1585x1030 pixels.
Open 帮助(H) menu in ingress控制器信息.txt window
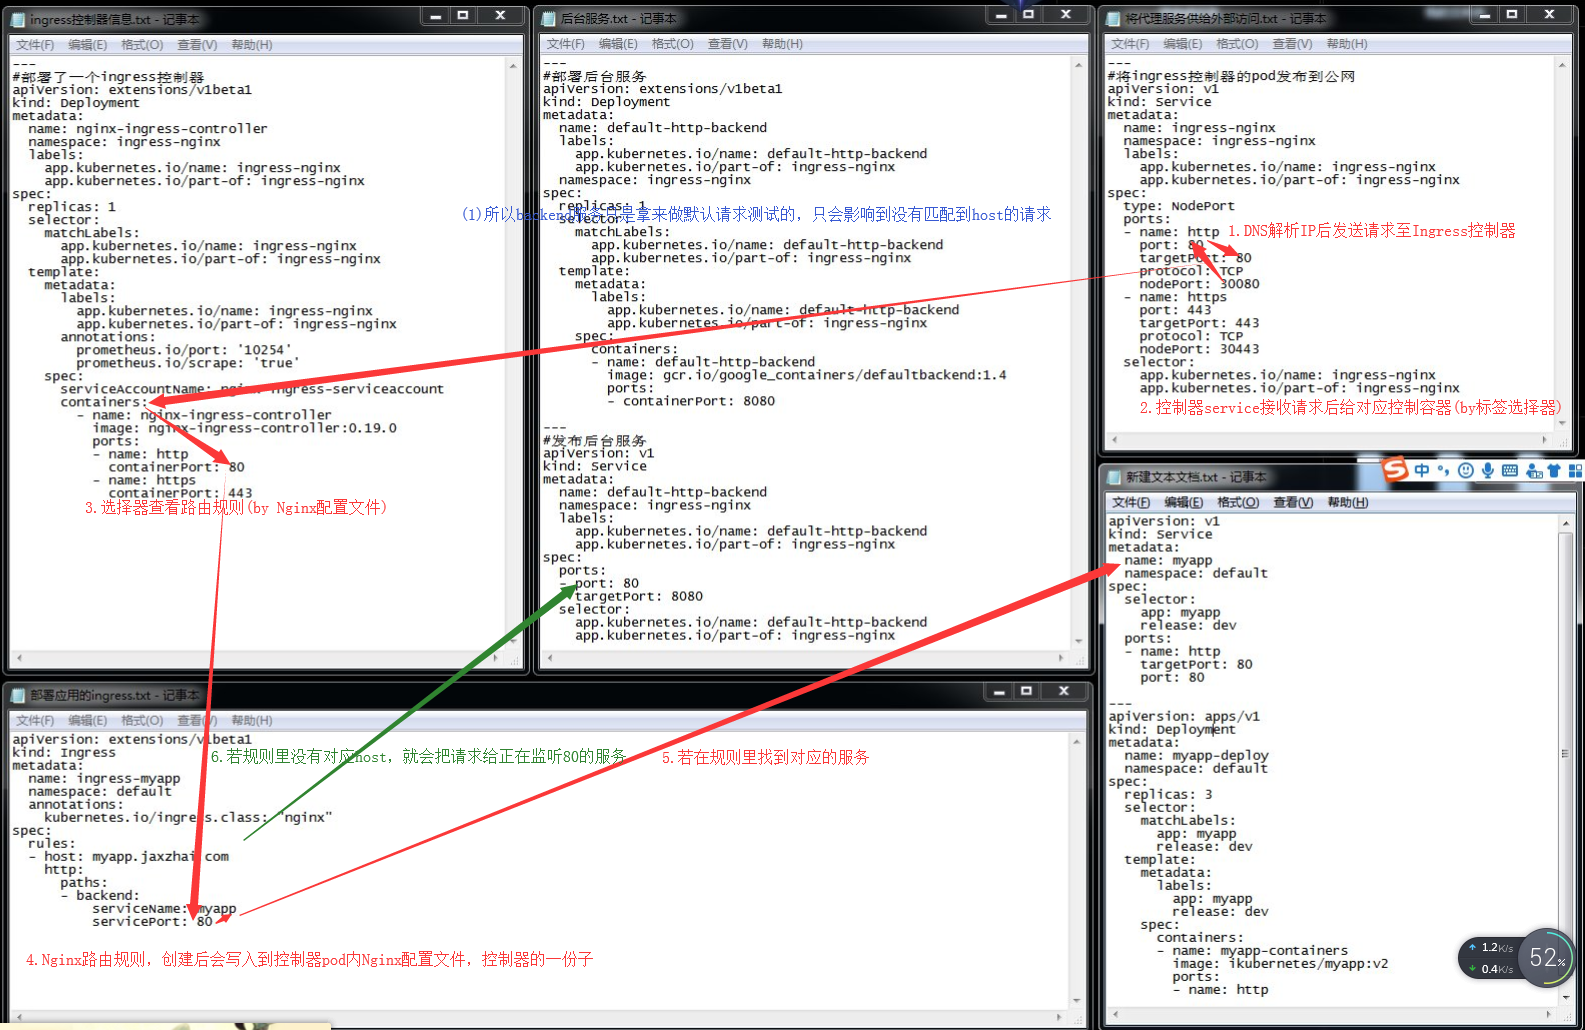(252, 45)
